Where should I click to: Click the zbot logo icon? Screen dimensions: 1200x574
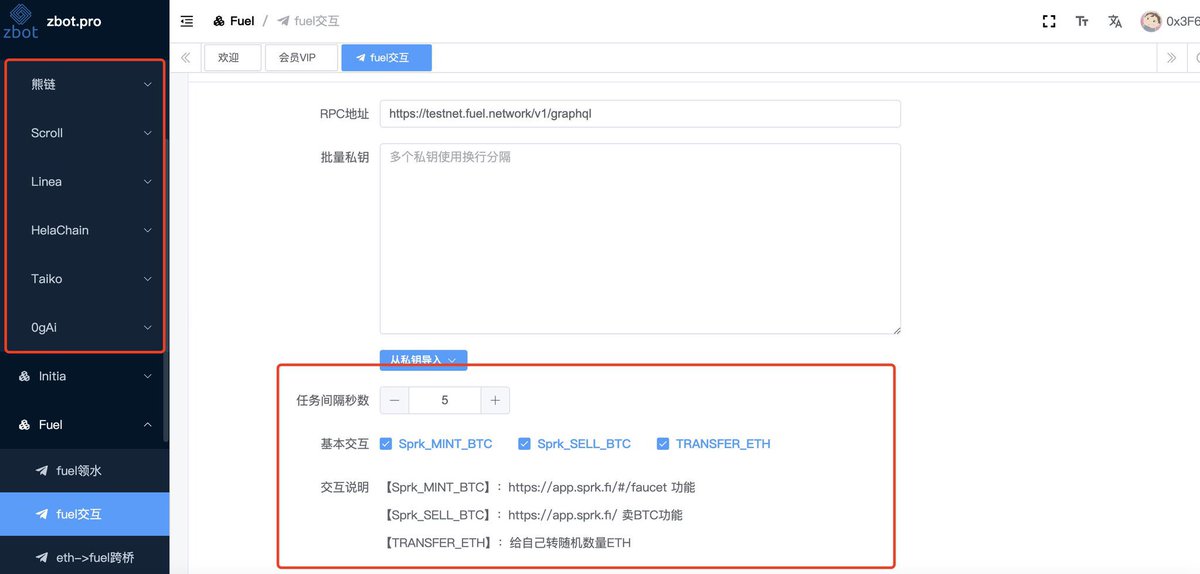(x=20, y=21)
